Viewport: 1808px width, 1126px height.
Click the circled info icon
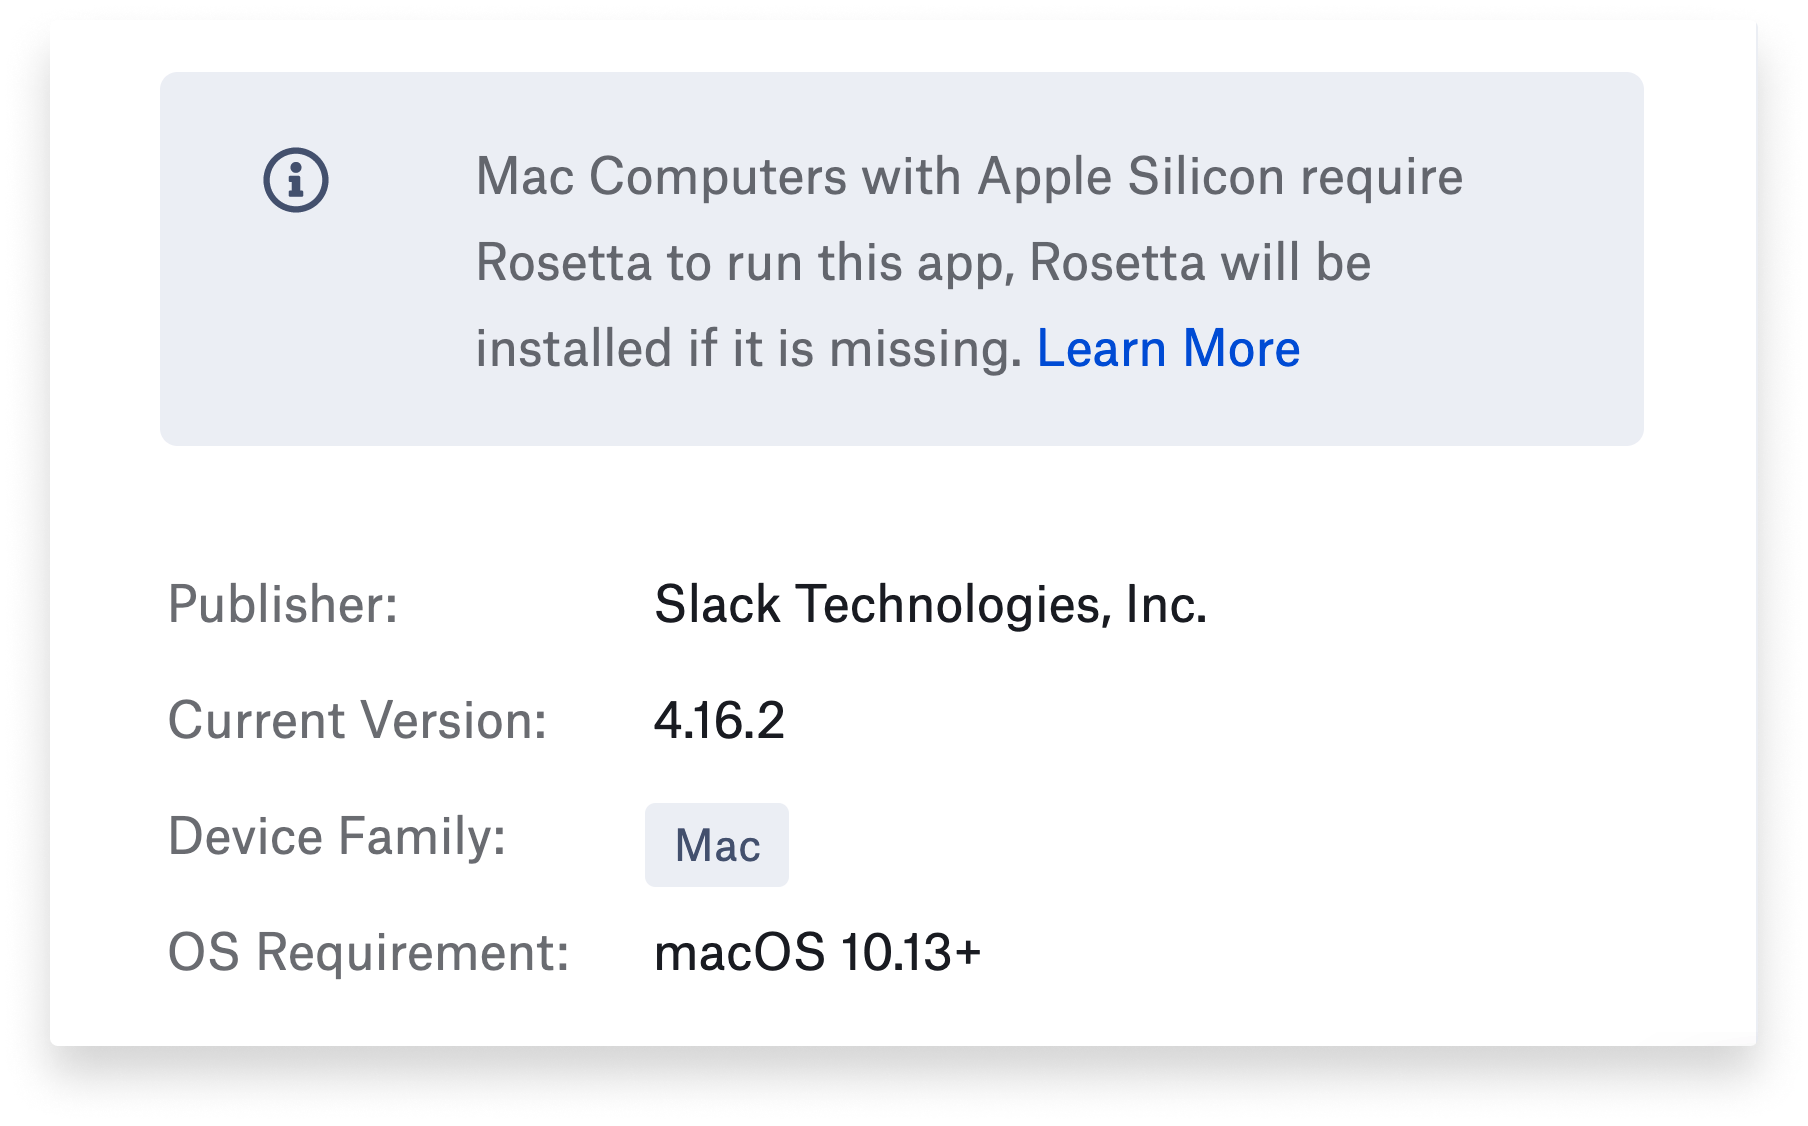pyautogui.click(x=297, y=178)
